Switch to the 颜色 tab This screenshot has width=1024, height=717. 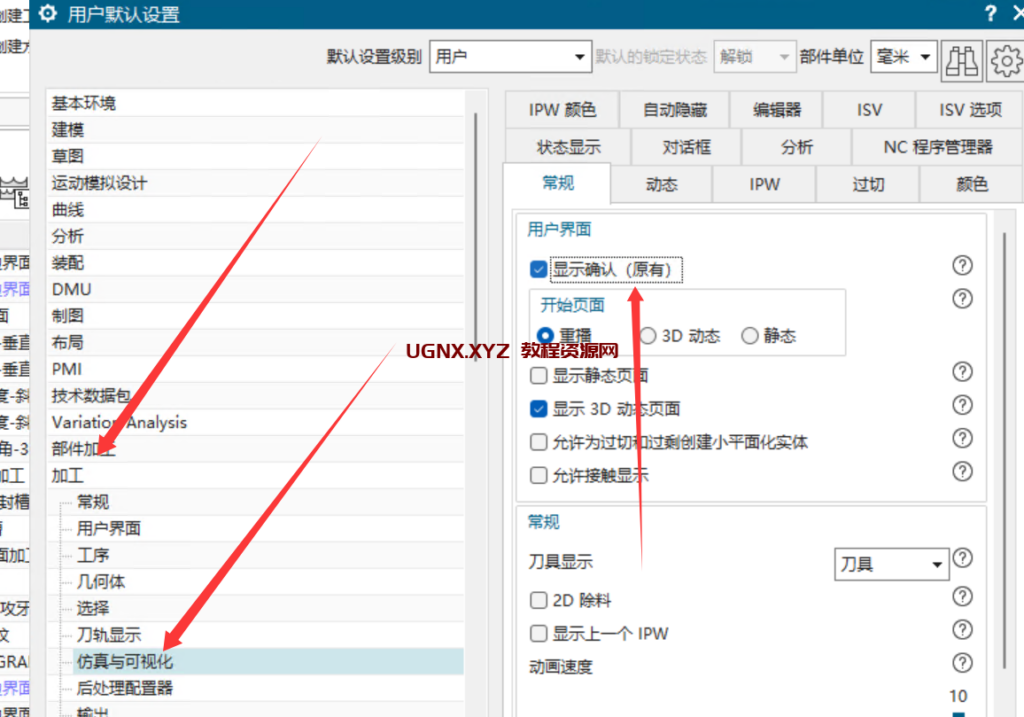pos(969,184)
